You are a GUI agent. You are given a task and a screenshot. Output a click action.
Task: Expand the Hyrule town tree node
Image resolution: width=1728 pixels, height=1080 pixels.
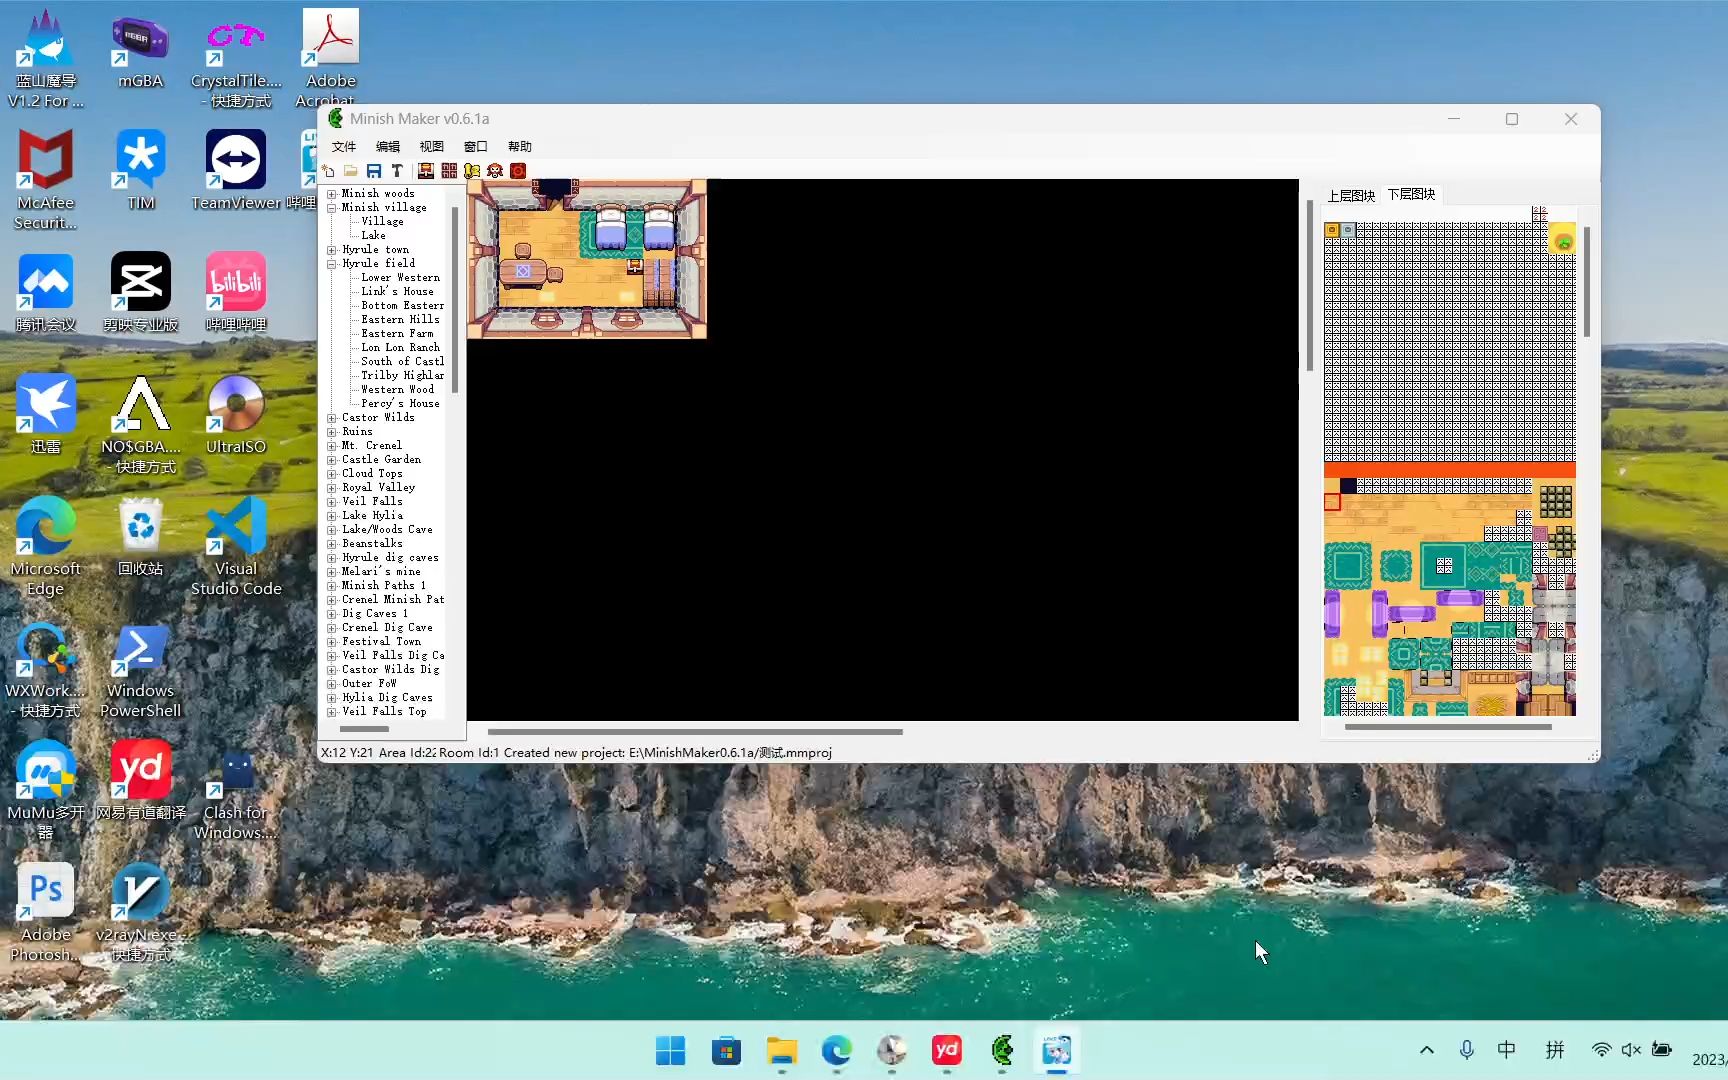point(332,250)
